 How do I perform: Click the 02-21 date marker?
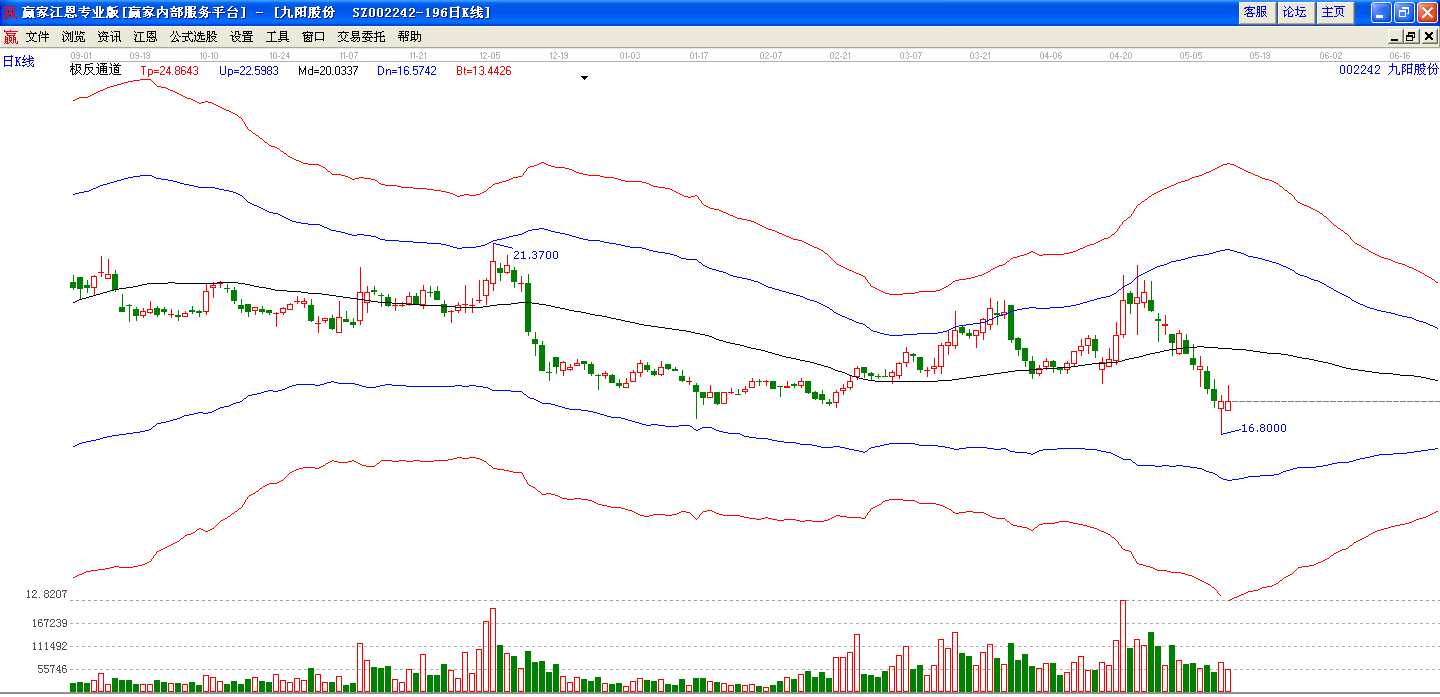click(840, 56)
